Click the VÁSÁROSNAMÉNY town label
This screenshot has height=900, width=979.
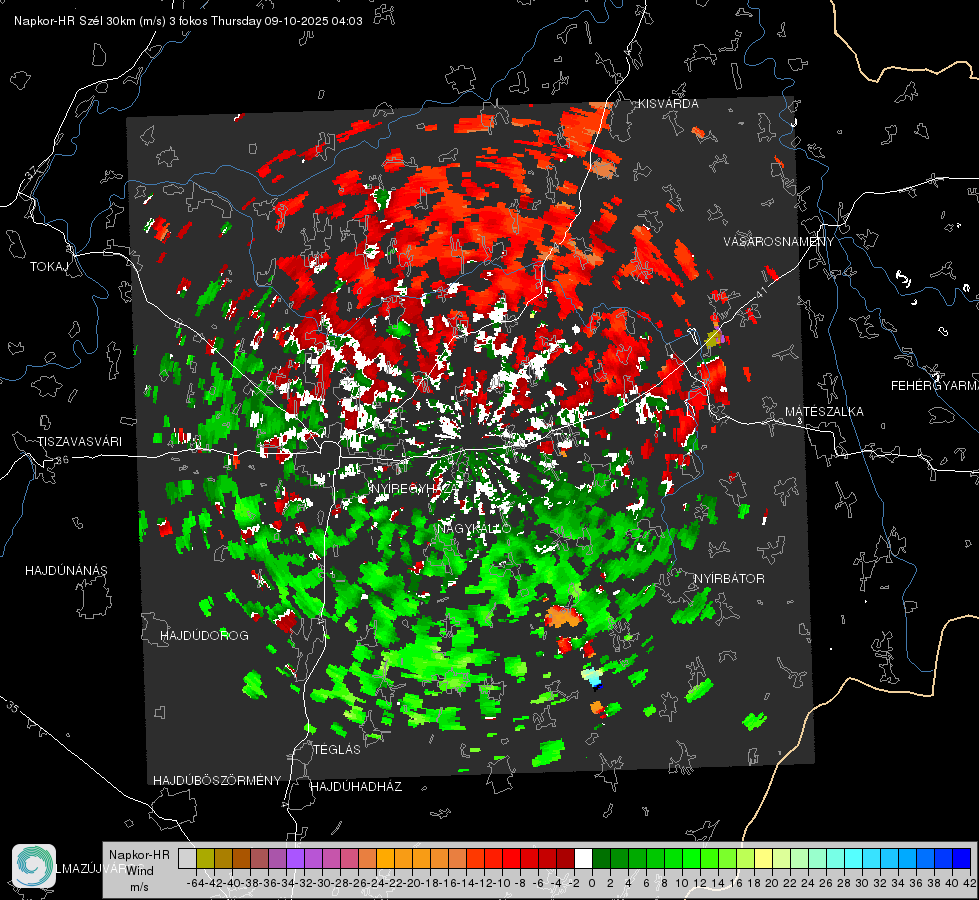[x=778, y=242]
